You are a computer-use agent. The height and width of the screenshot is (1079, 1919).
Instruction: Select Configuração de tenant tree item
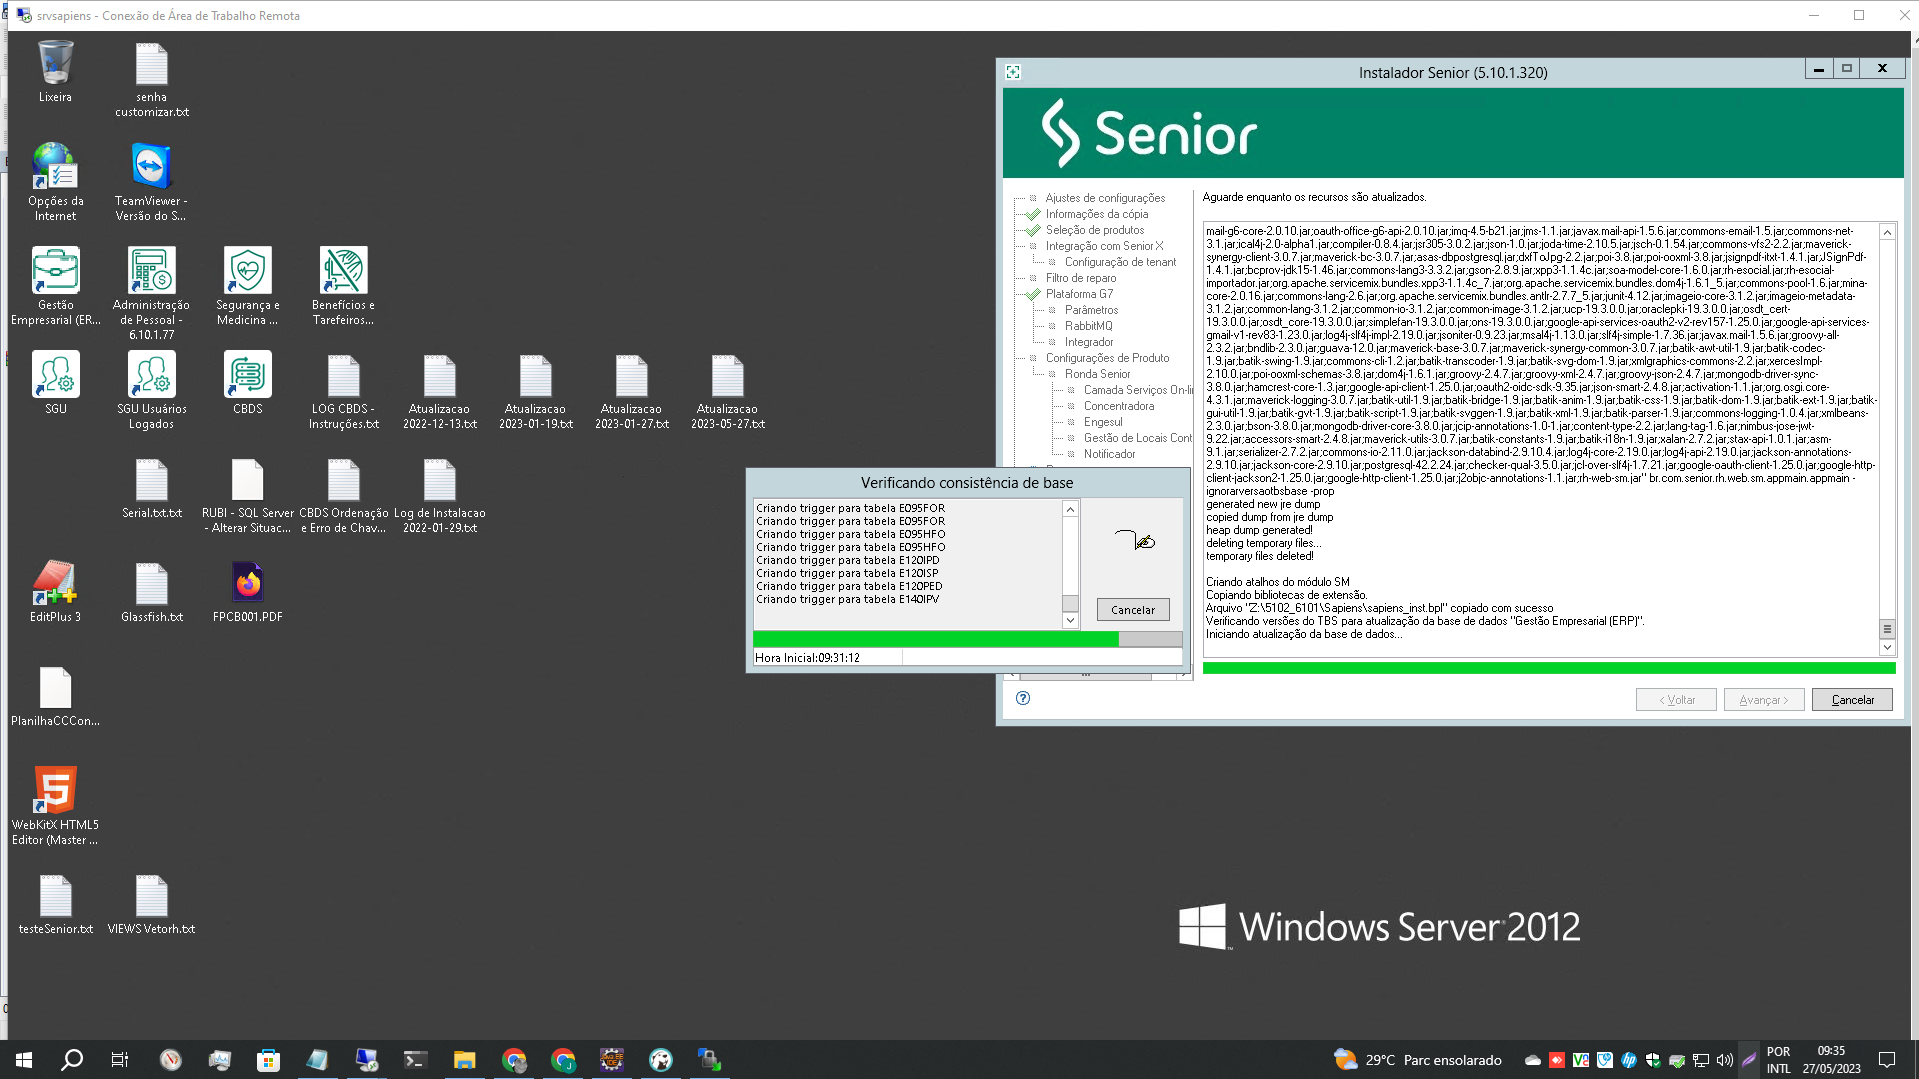pyautogui.click(x=1120, y=262)
